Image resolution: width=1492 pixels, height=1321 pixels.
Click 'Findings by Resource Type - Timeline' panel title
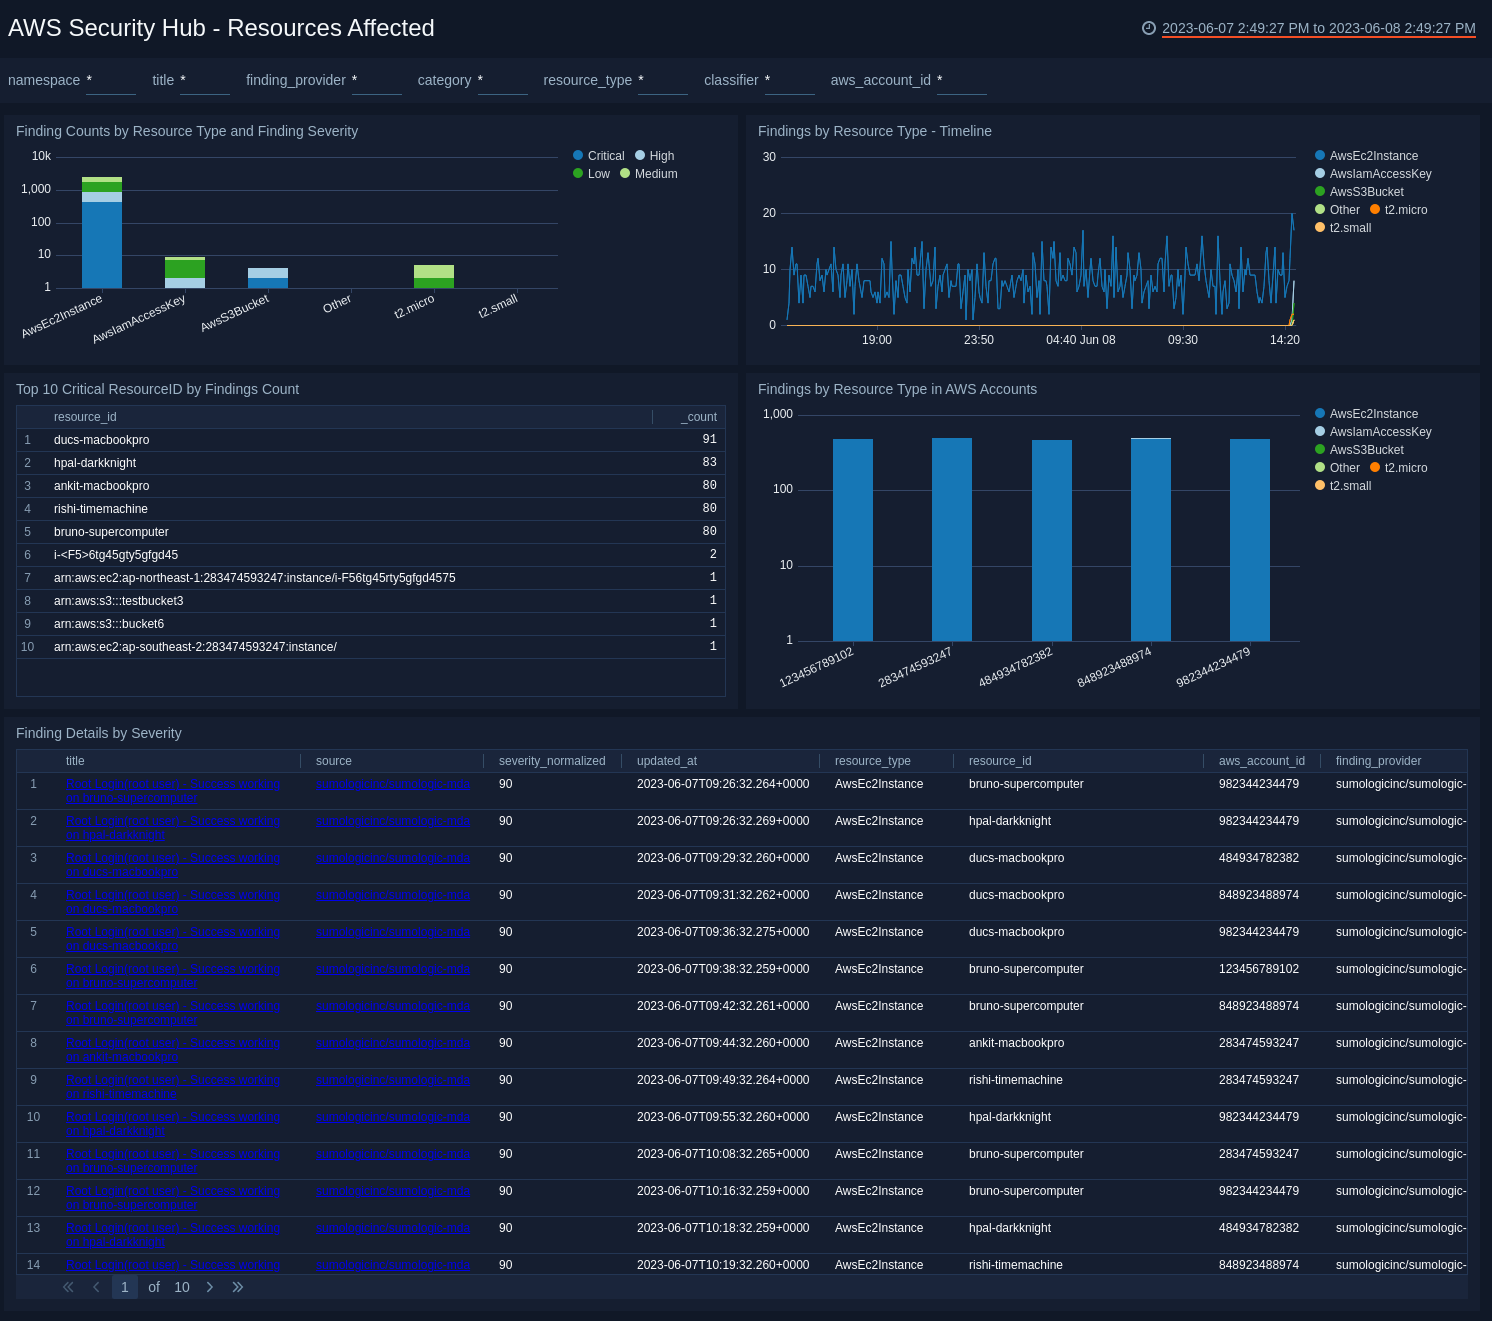tap(875, 131)
